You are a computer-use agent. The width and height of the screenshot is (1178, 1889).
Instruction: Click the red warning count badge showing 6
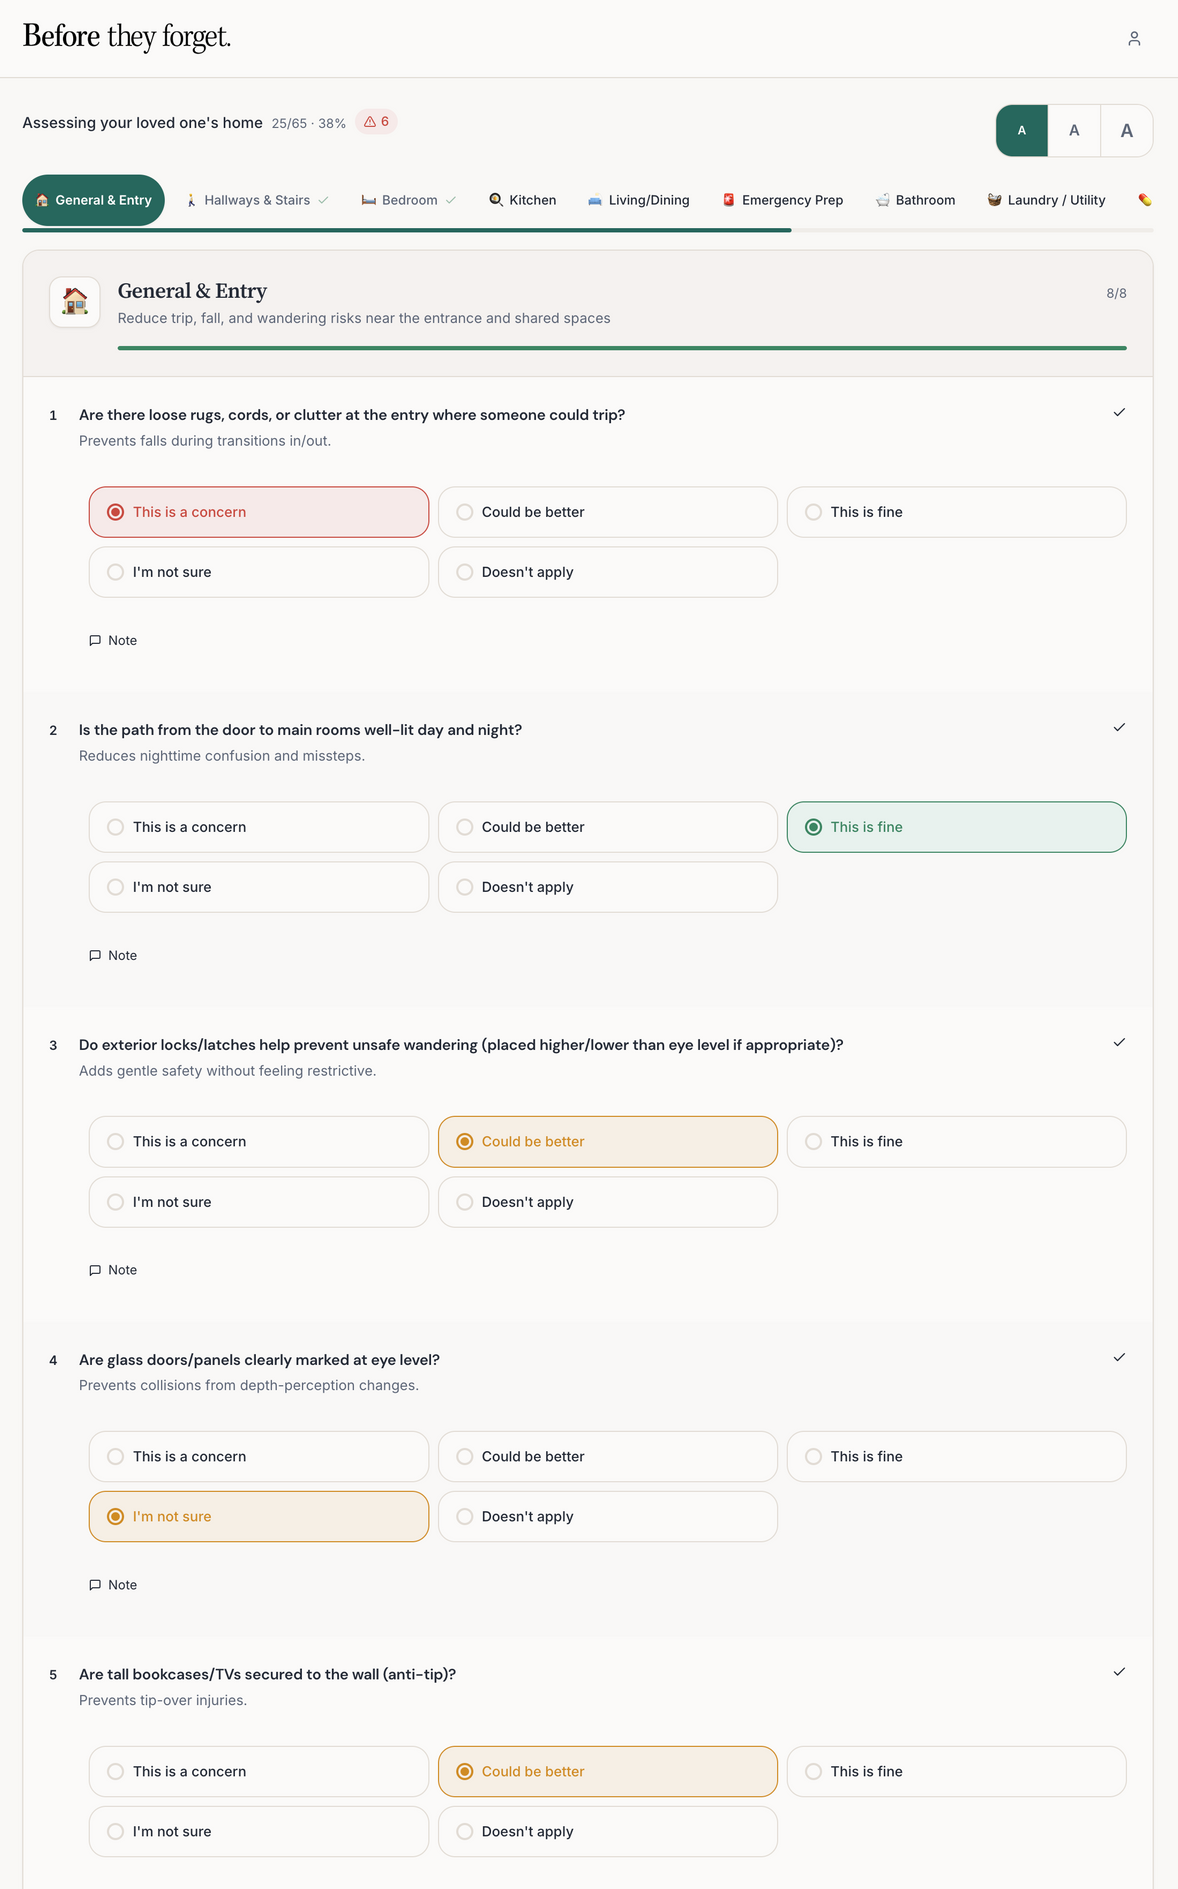pyautogui.click(x=377, y=122)
